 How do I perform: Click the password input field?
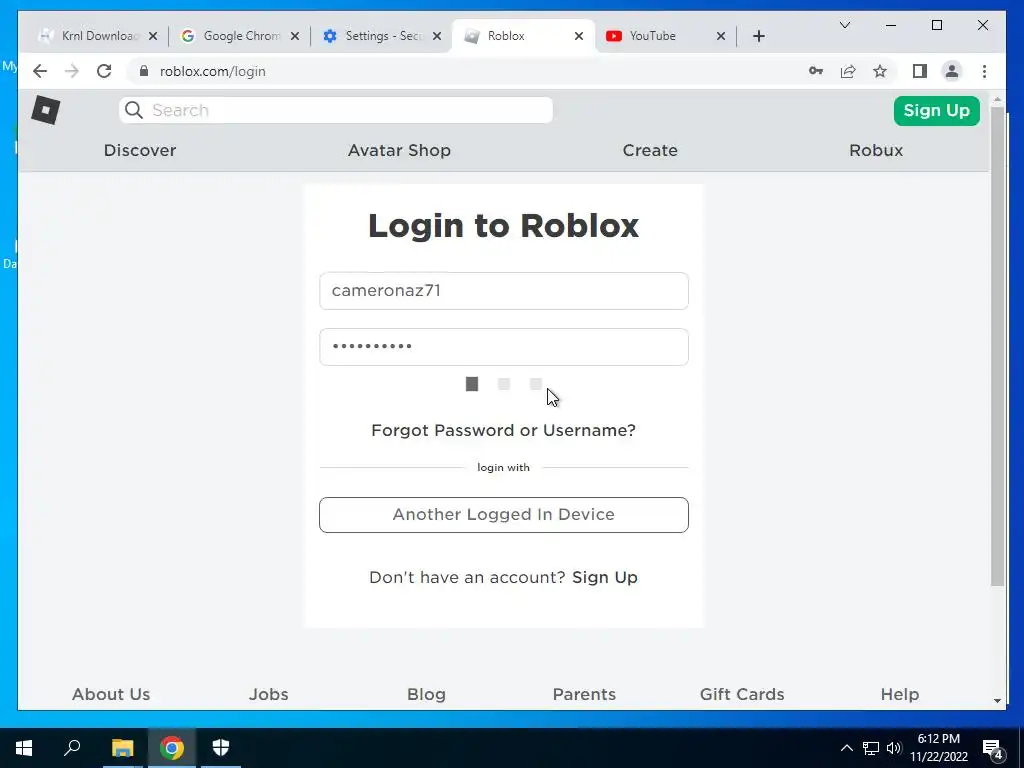(x=504, y=347)
